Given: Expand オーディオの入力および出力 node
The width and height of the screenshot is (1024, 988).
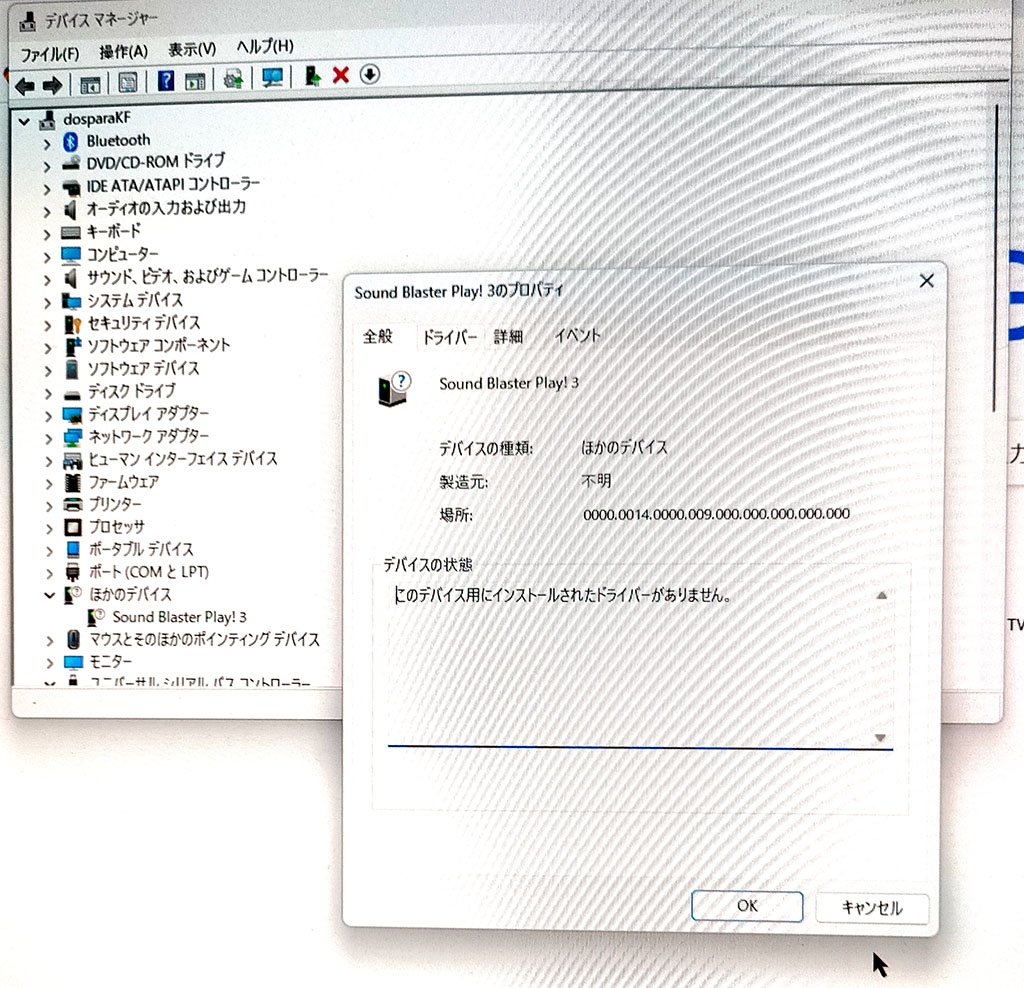Looking at the screenshot, I should pyautogui.click(x=47, y=212).
